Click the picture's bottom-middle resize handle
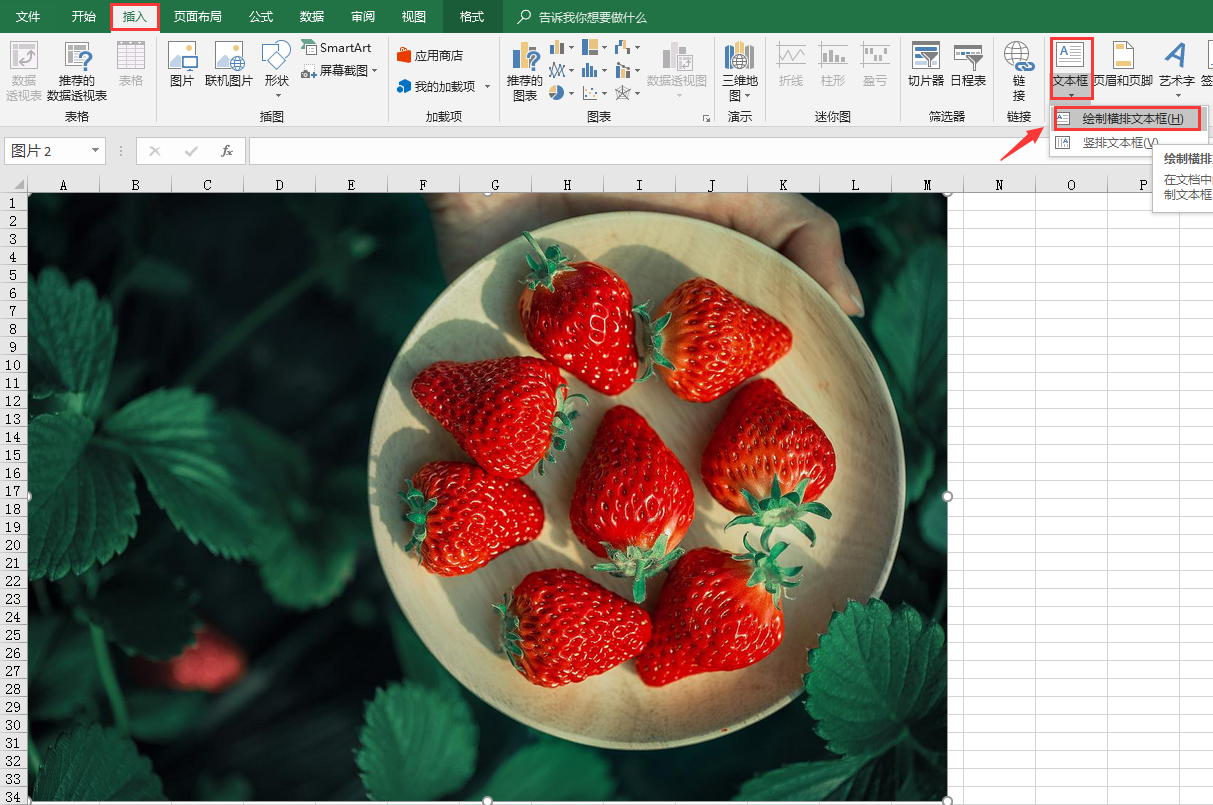Screen dimensions: 1213x805 point(488,800)
